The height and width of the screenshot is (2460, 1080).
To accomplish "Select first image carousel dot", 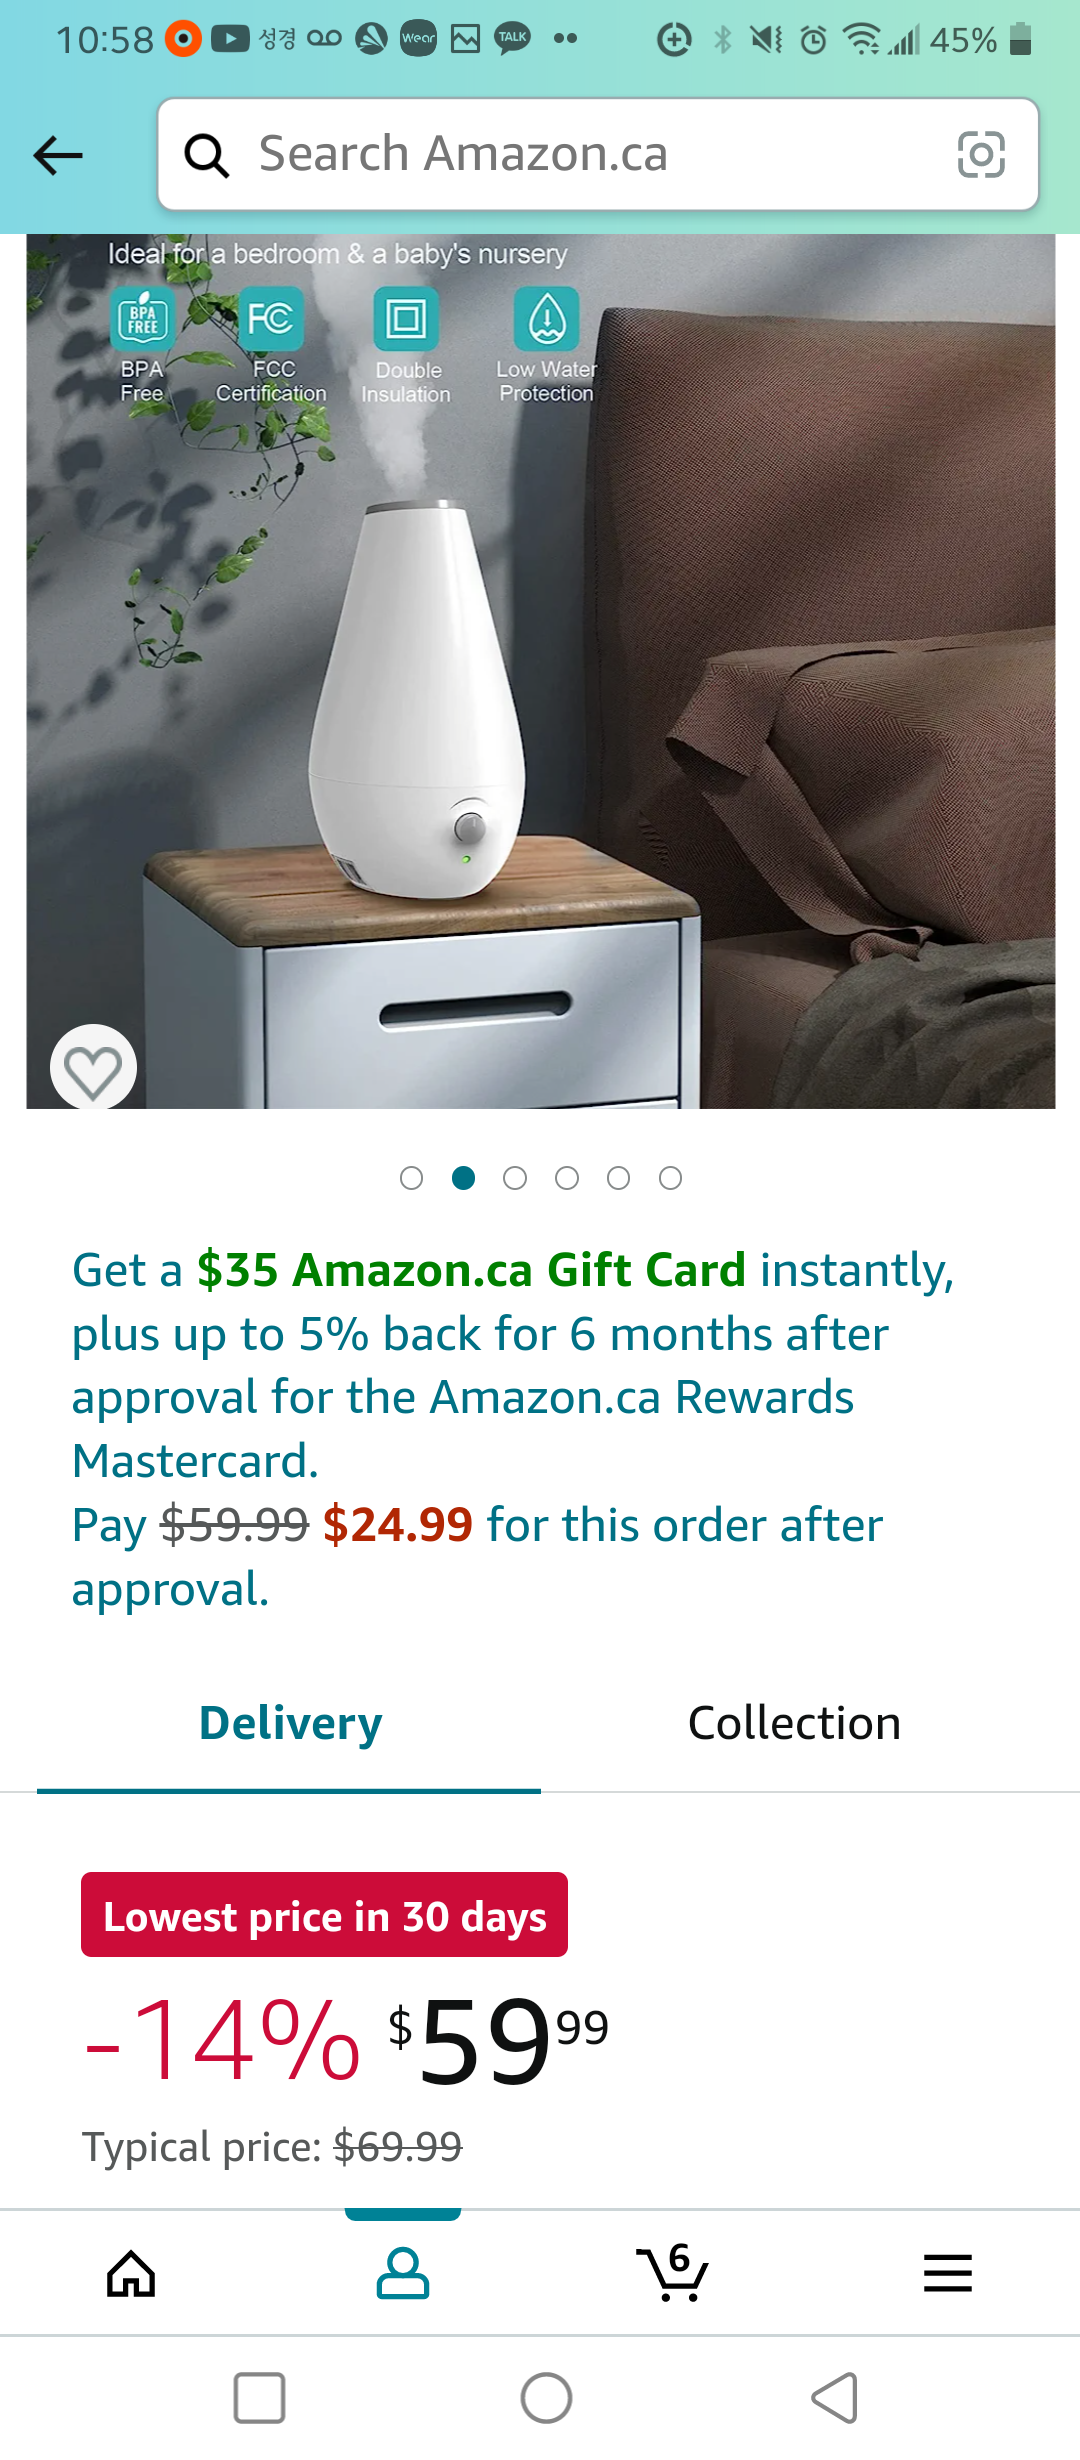I will [411, 1178].
